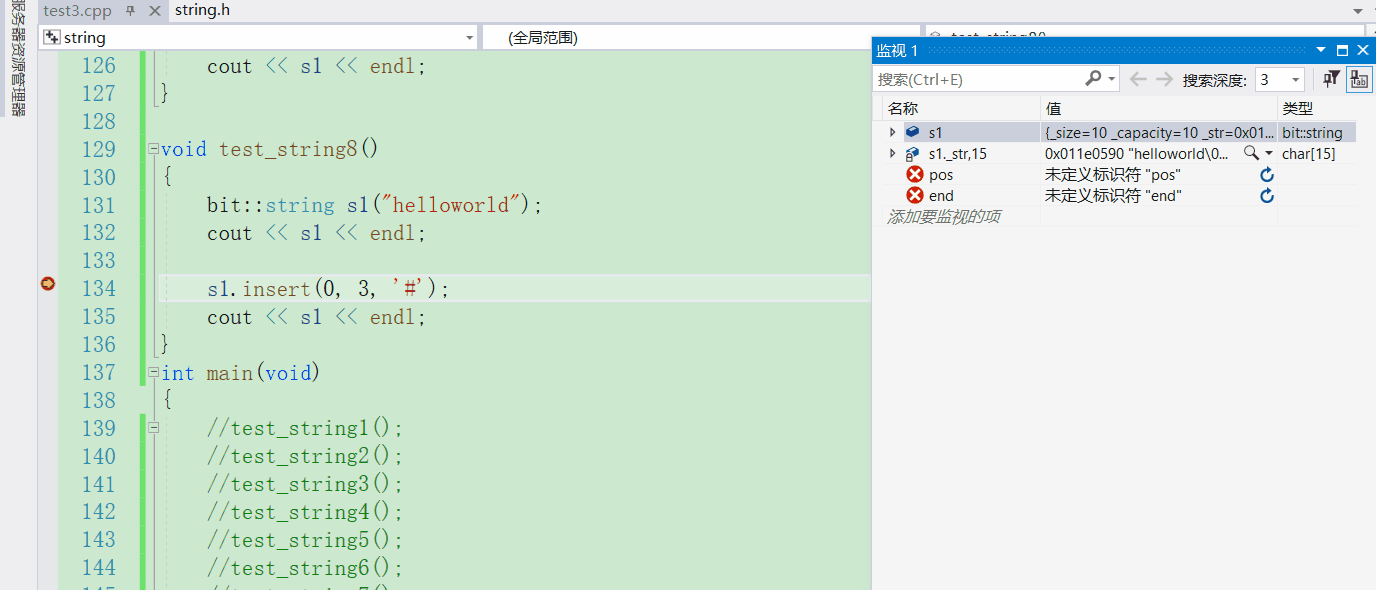Click line number 137 in the gutter
This screenshot has height=590, width=1376.
click(98, 373)
